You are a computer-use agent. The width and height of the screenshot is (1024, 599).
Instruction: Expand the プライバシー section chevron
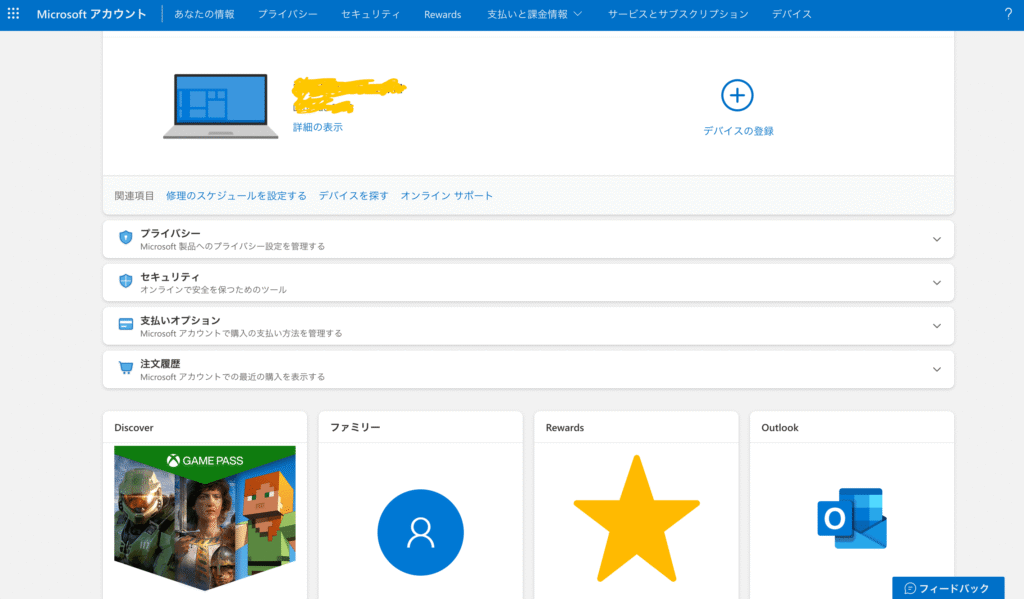[x=936, y=239]
